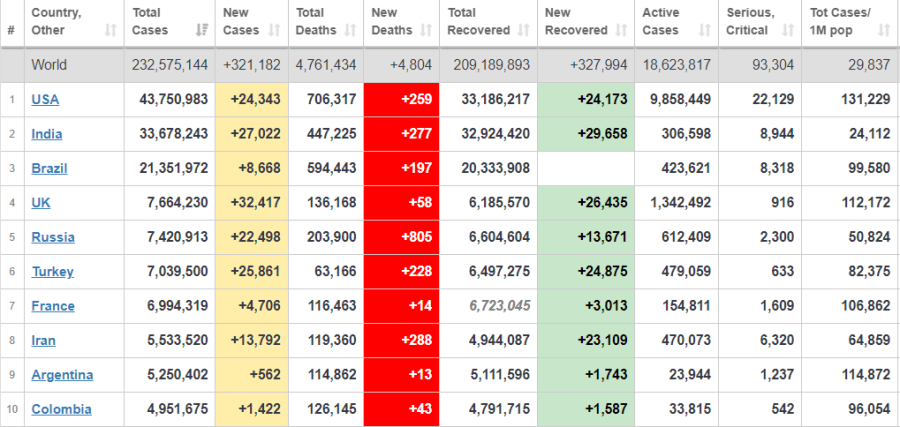The height and width of the screenshot is (427, 900).
Task: Sort table by Total Deaths arrow icon
Action: 350,30
